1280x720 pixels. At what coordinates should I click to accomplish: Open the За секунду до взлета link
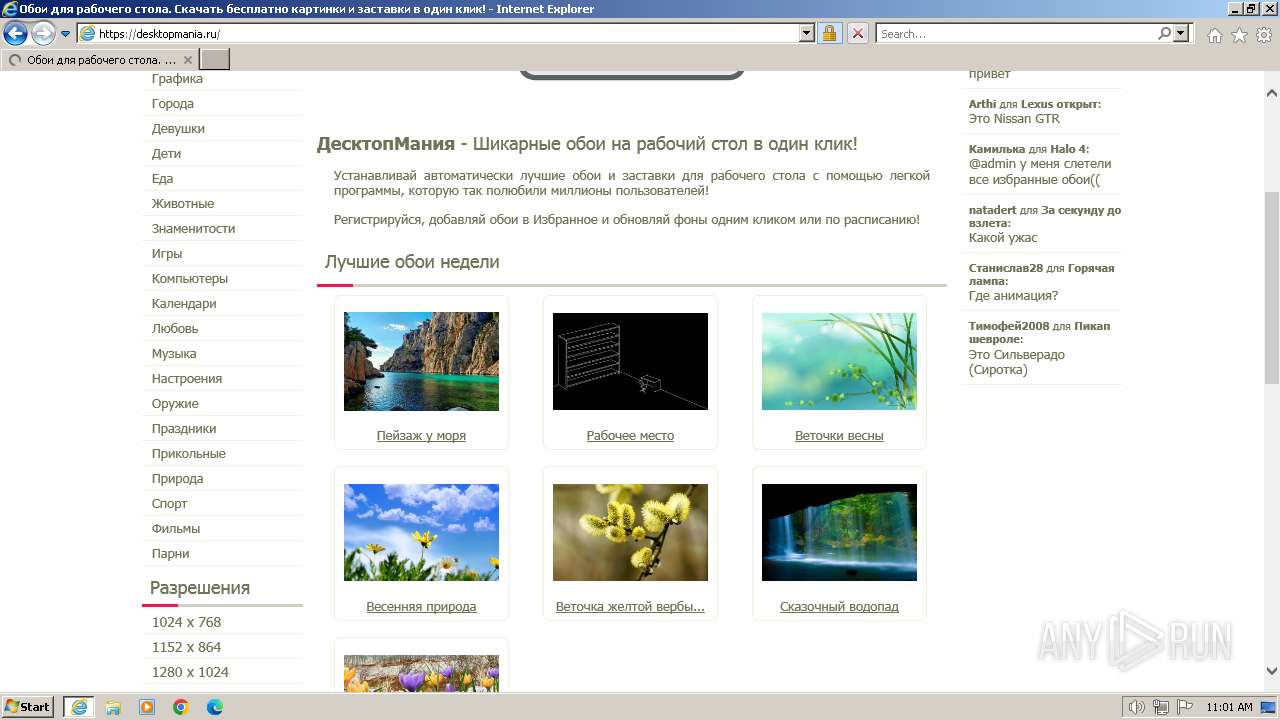(x=1044, y=217)
